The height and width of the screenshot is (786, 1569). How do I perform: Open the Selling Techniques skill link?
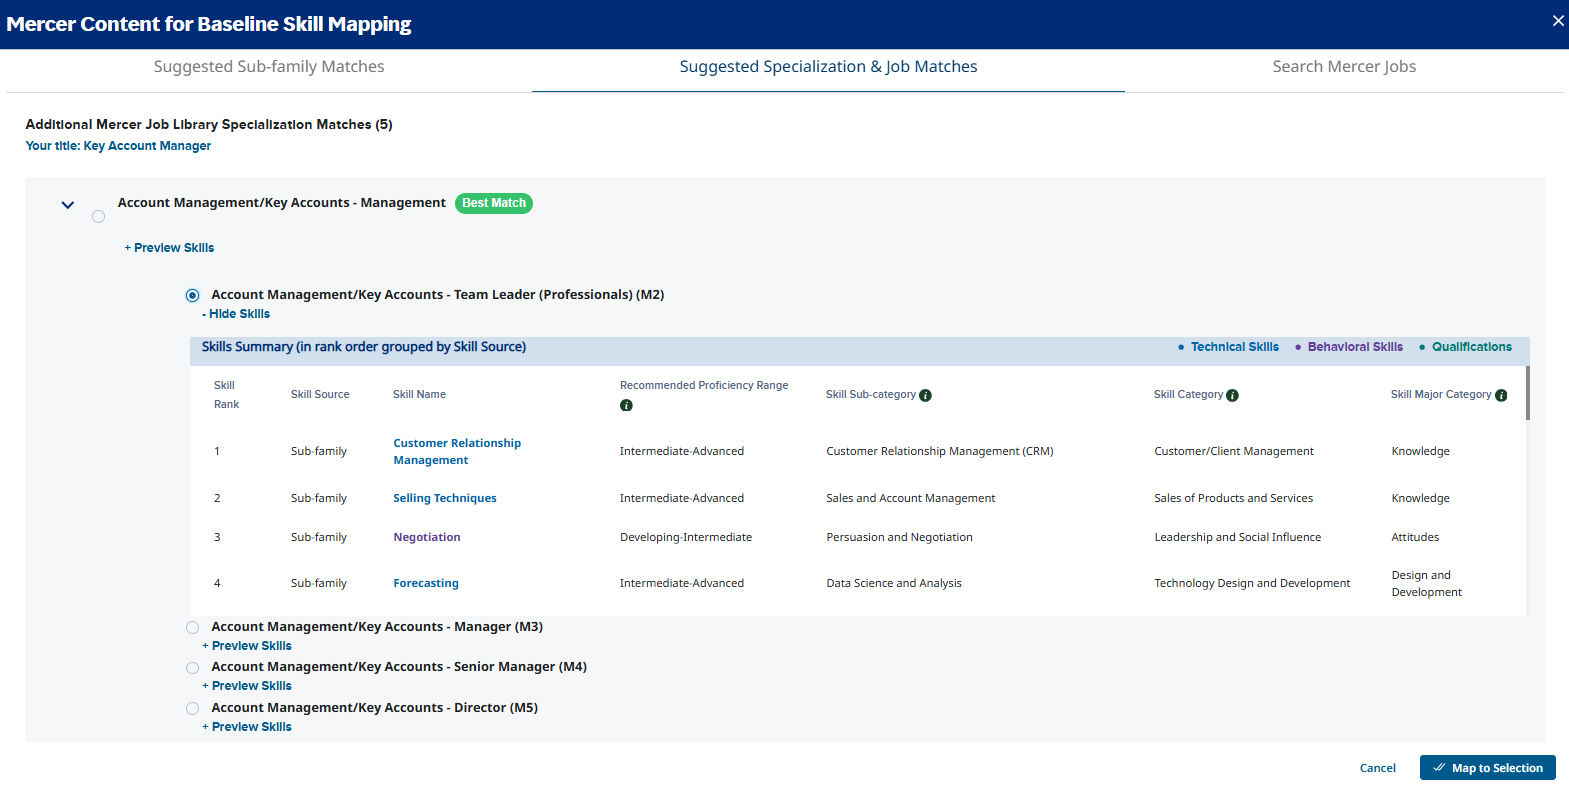pos(444,498)
